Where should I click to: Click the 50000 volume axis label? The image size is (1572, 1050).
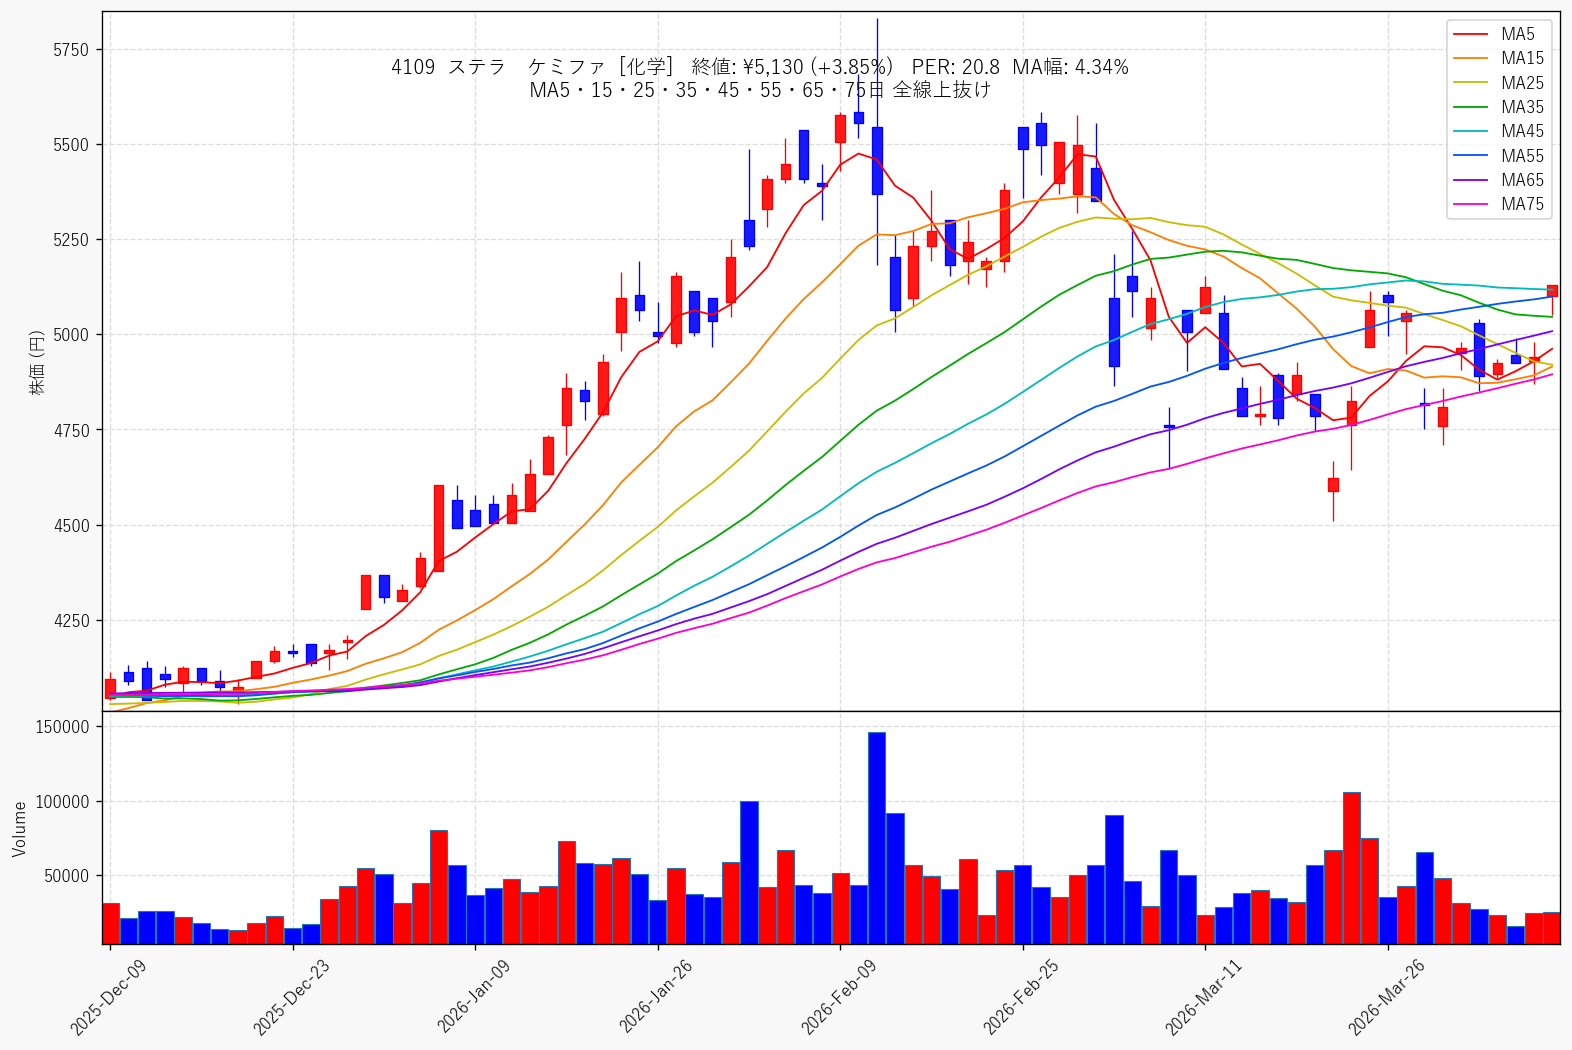pos(67,876)
